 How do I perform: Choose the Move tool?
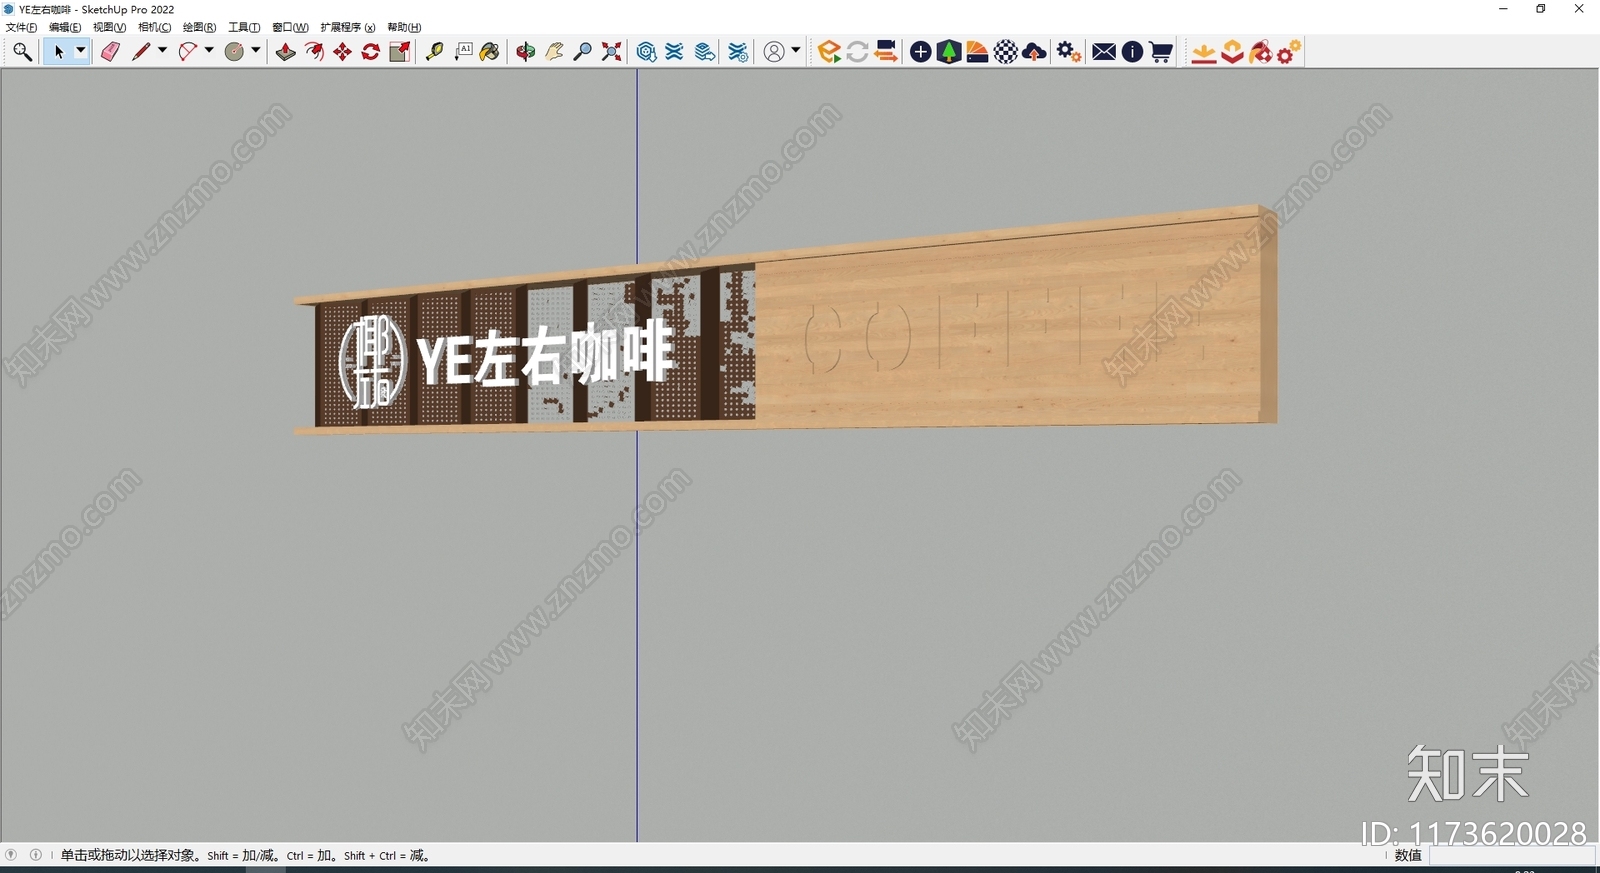343,52
